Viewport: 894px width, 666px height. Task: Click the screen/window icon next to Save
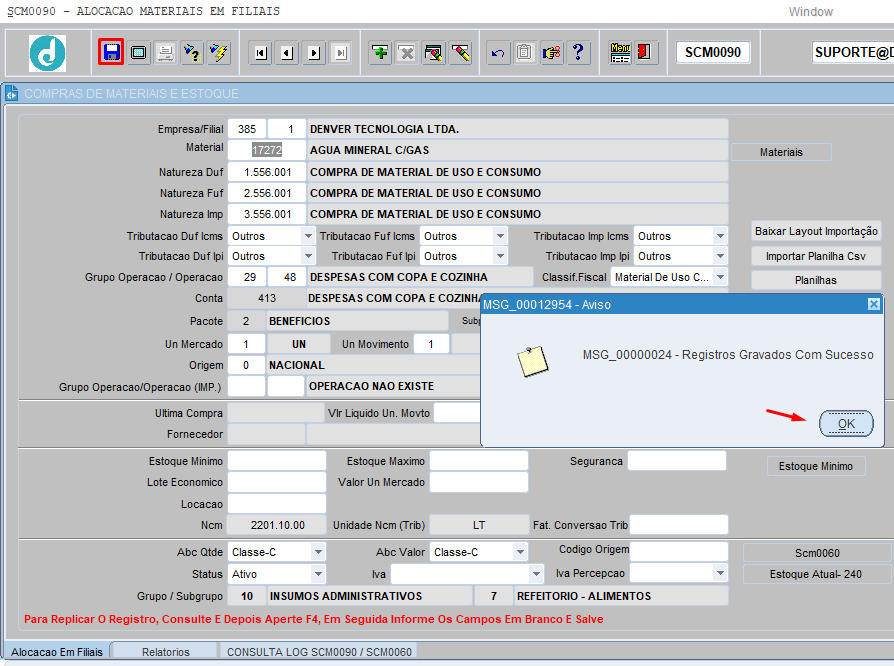(x=138, y=53)
